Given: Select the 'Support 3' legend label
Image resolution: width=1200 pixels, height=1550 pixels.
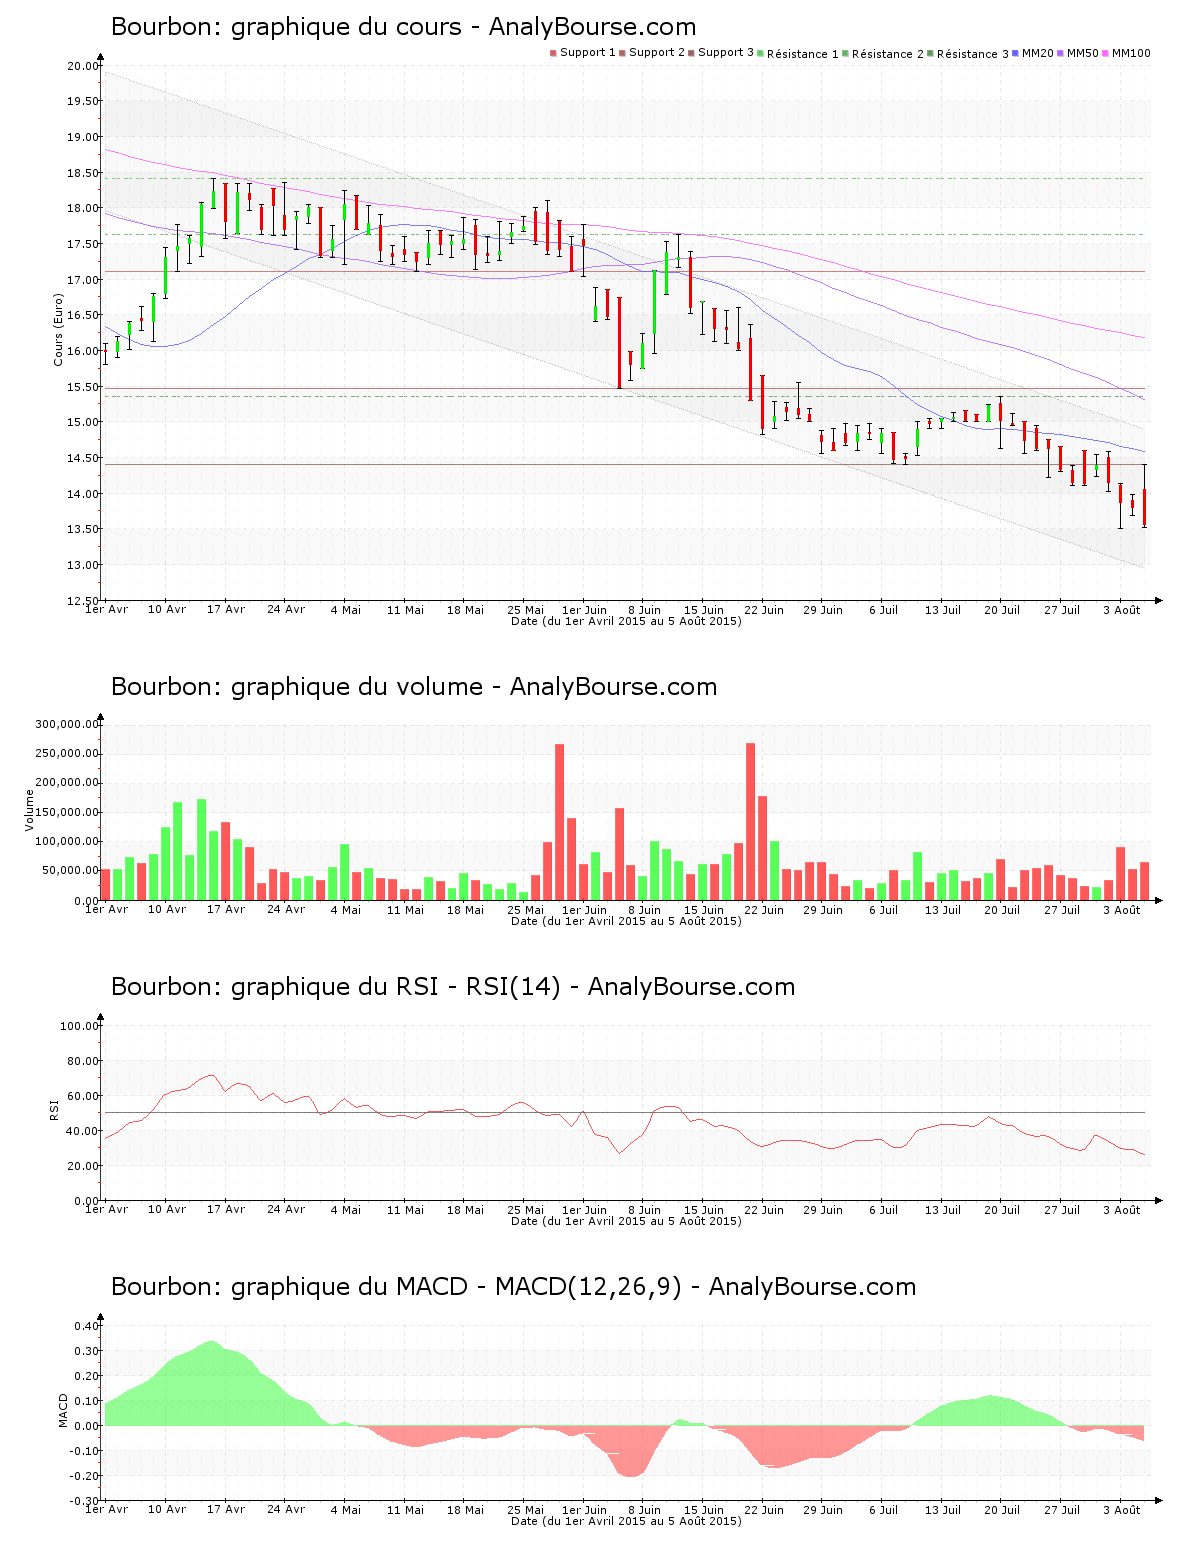Looking at the screenshot, I should point(726,53).
